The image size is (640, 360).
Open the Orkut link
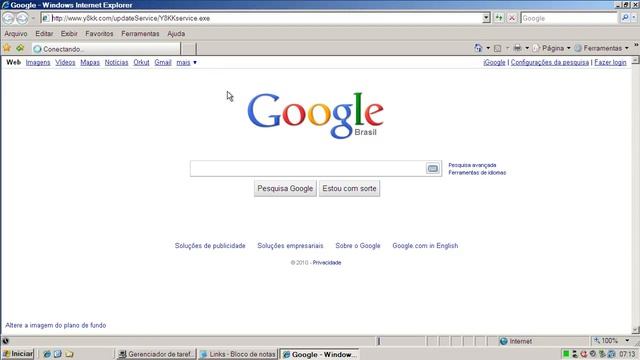coord(141,62)
